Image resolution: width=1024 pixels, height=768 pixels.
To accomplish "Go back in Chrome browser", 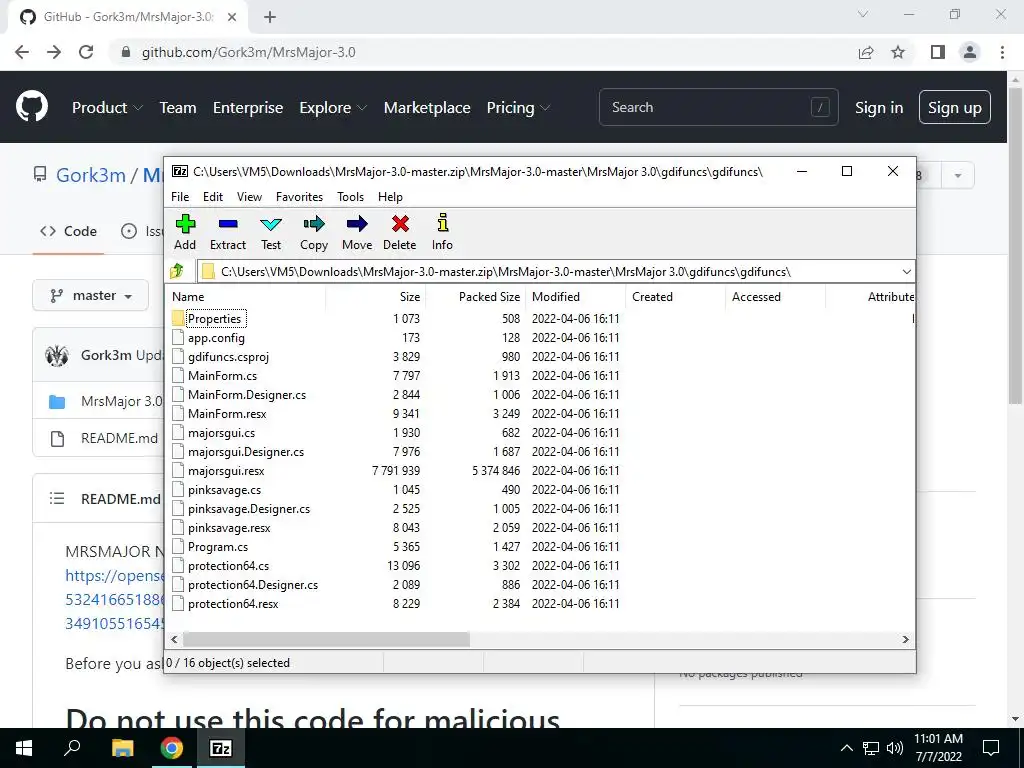I will point(22,52).
